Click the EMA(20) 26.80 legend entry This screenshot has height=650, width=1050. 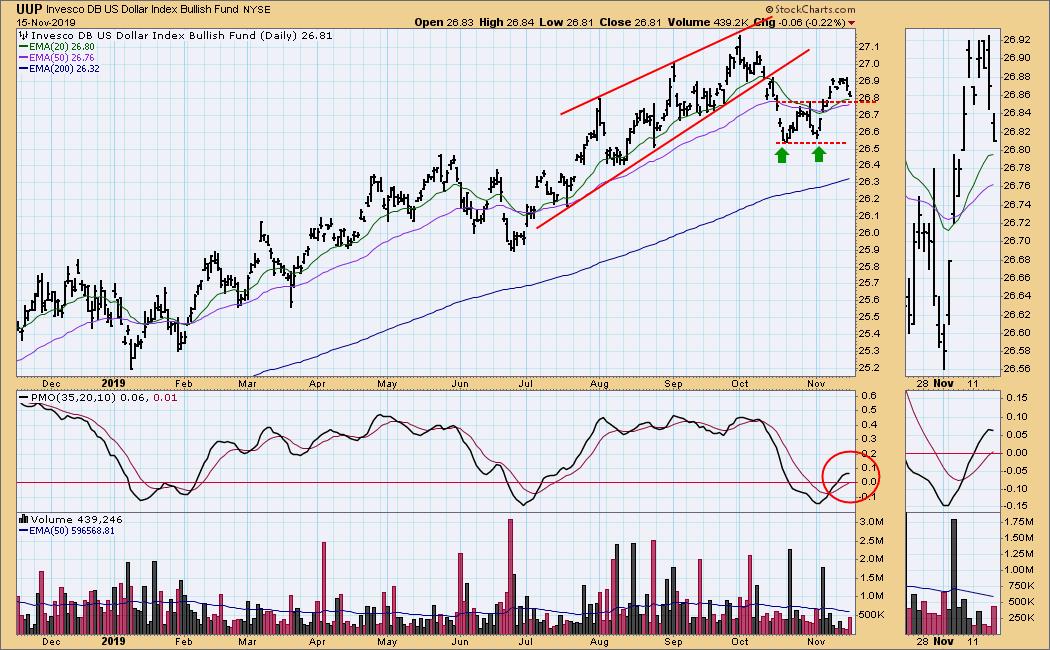coord(62,47)
